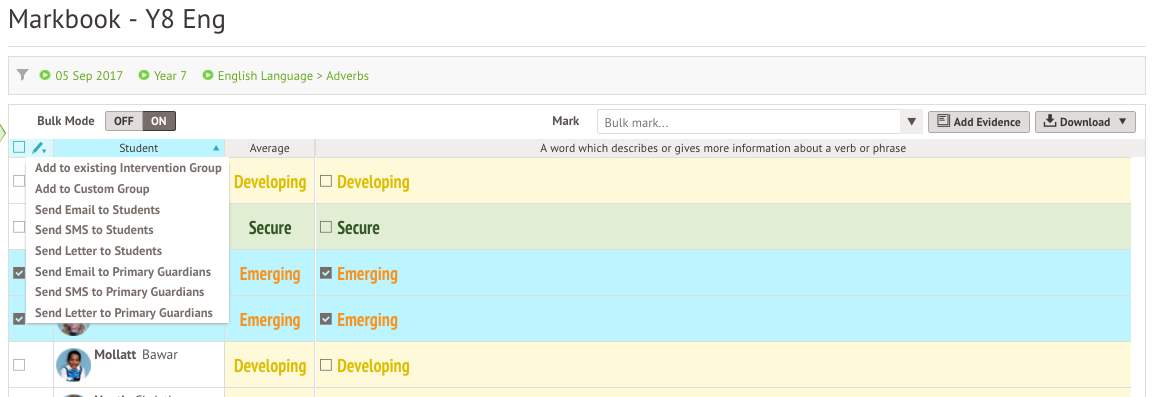Open the pencil bulk actions icon
Screen dimensions: 1152x397
pos(39,148)
